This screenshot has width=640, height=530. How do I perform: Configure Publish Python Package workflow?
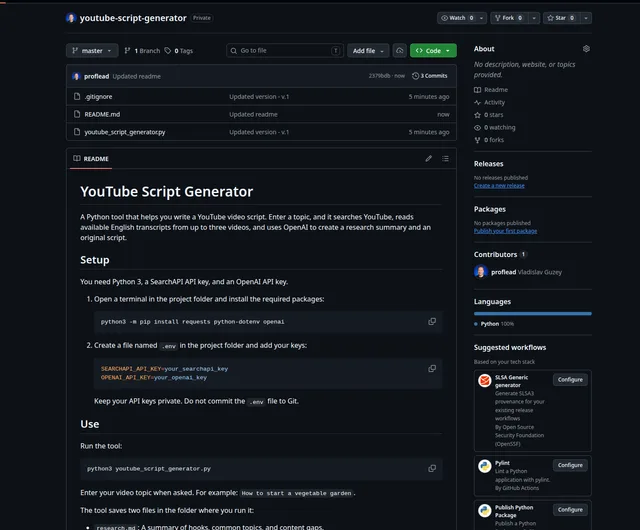tap(570, 510)
